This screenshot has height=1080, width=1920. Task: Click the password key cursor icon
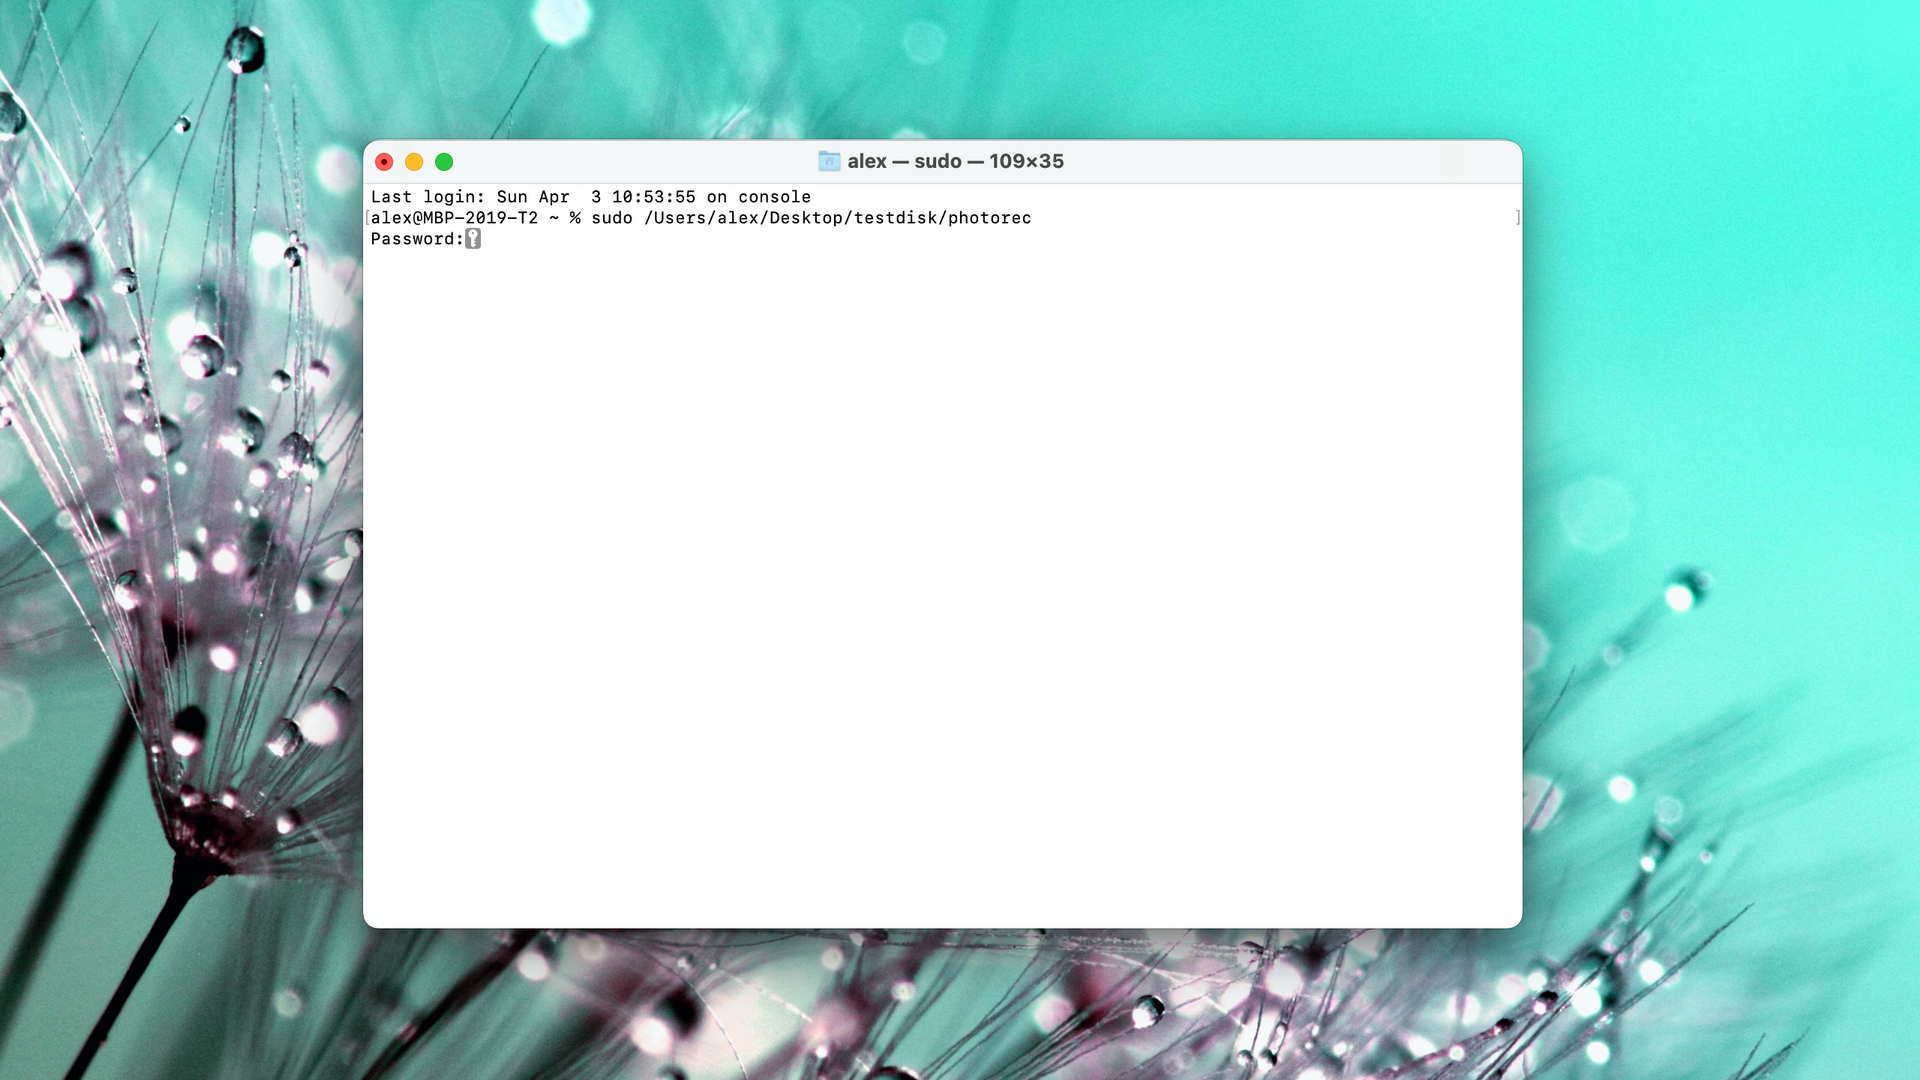tap(473, 239)
